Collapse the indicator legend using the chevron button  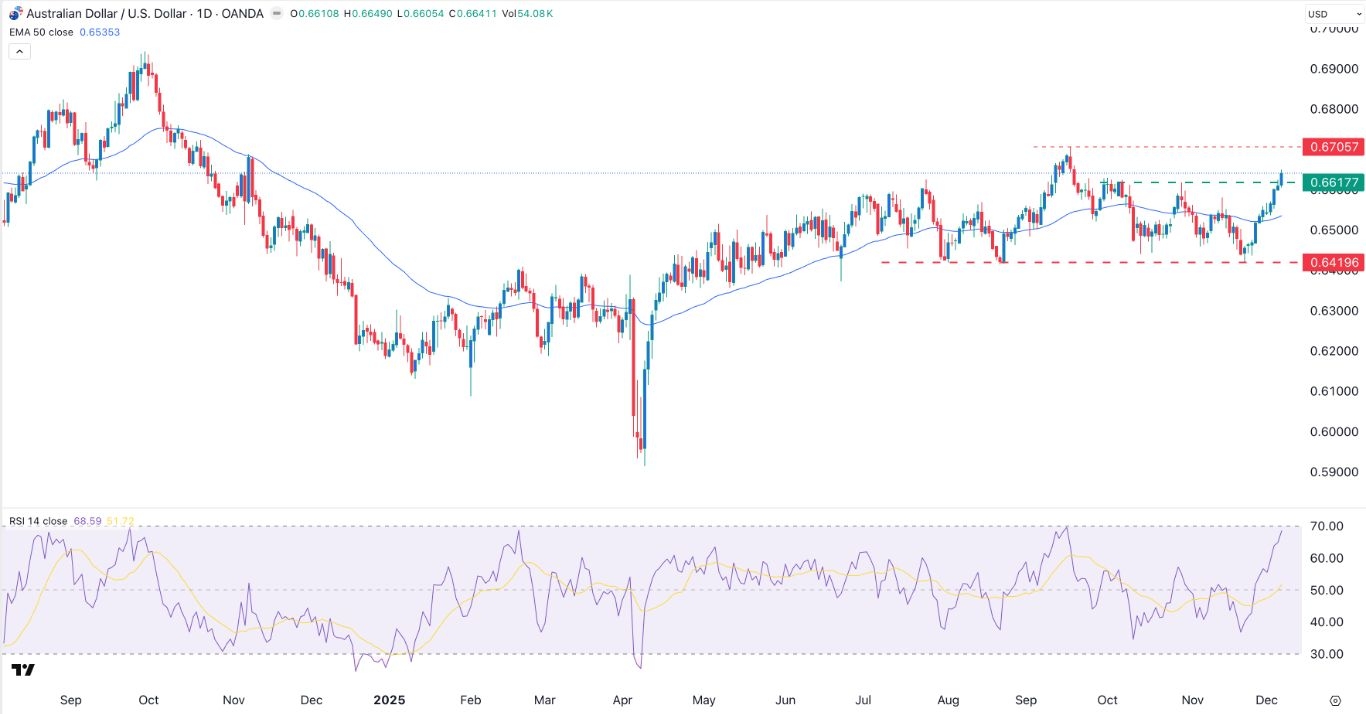click(19, 50)
